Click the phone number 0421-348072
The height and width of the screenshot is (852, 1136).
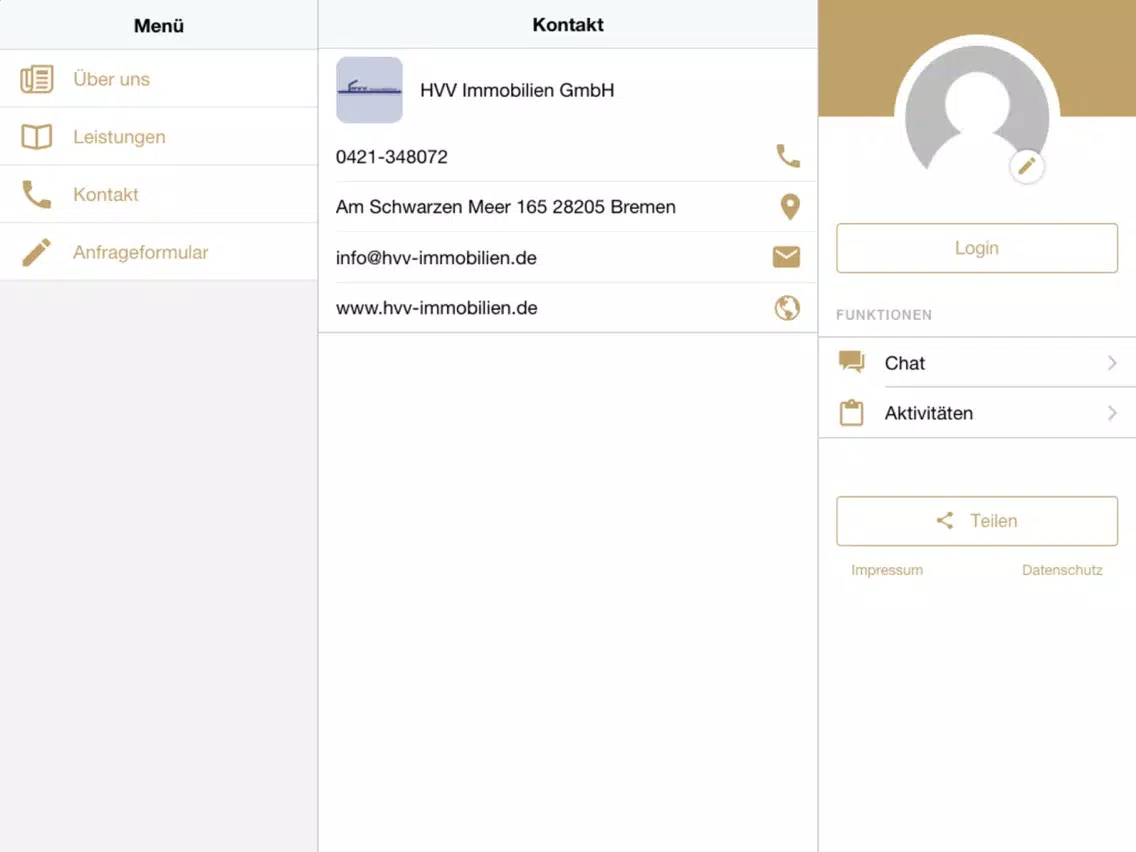[x=391, y=156]
